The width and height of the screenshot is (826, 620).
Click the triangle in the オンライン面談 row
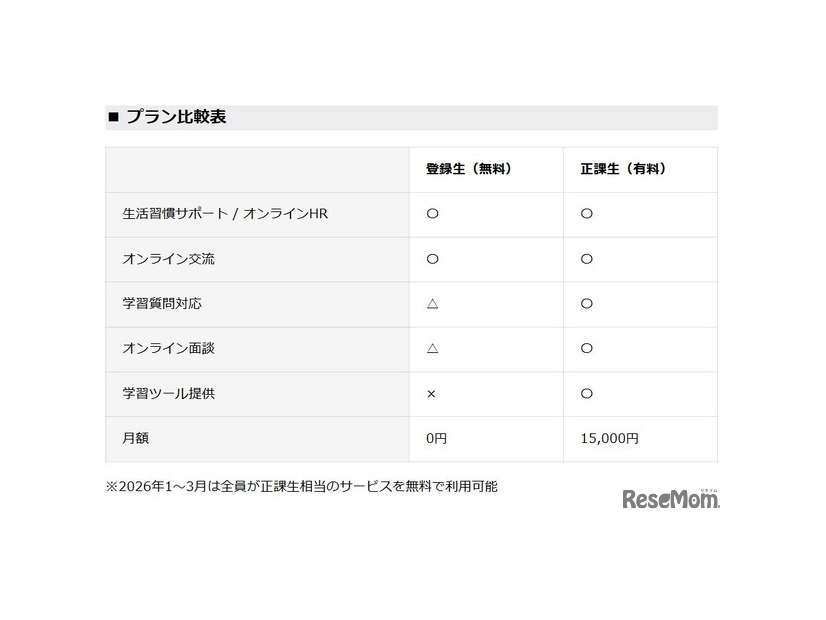[432, 349]
